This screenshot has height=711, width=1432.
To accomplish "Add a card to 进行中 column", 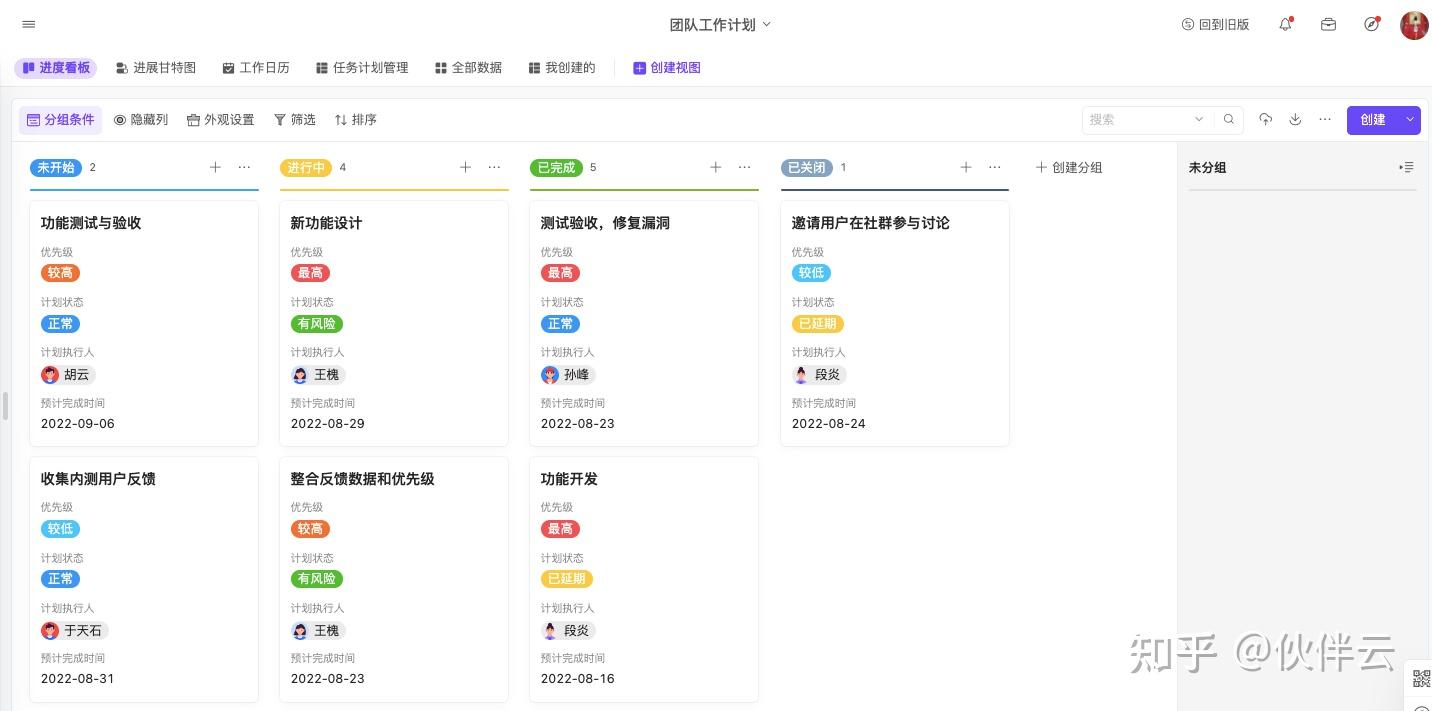I will coord(465,167).
